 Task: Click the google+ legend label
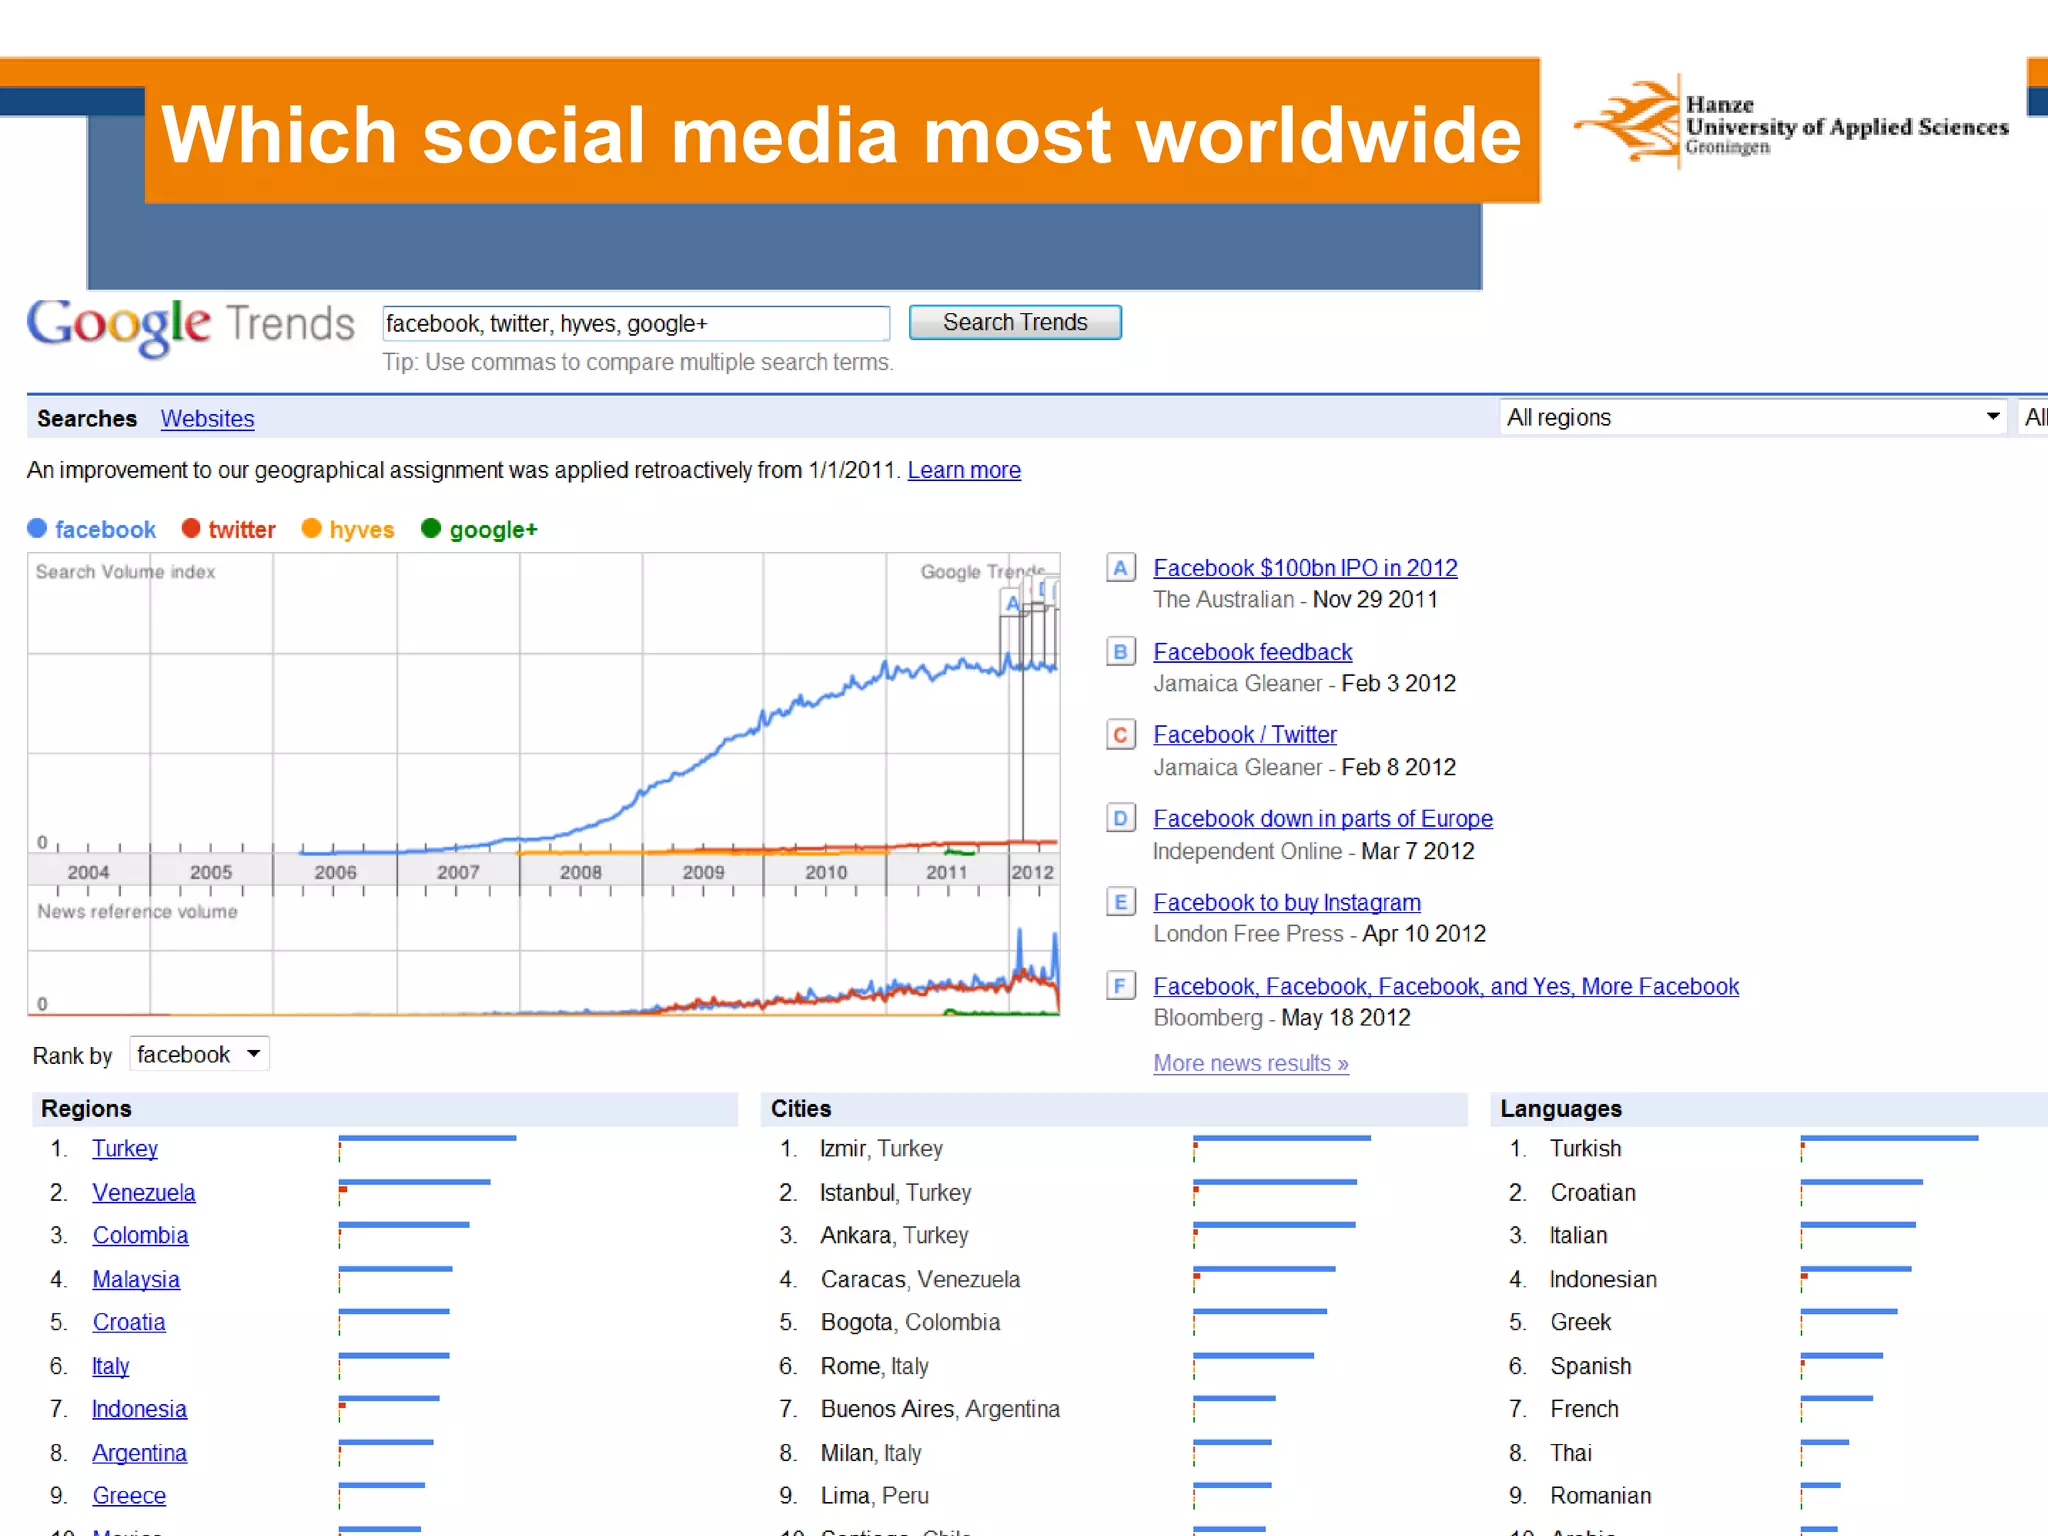click(493, 530)
